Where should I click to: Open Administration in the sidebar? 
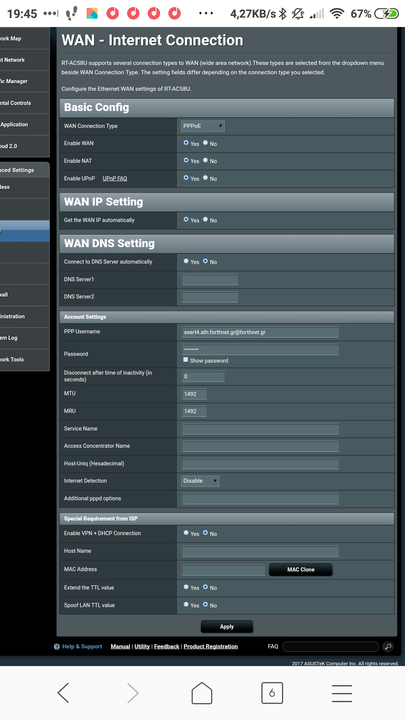[x=24, y=316]
